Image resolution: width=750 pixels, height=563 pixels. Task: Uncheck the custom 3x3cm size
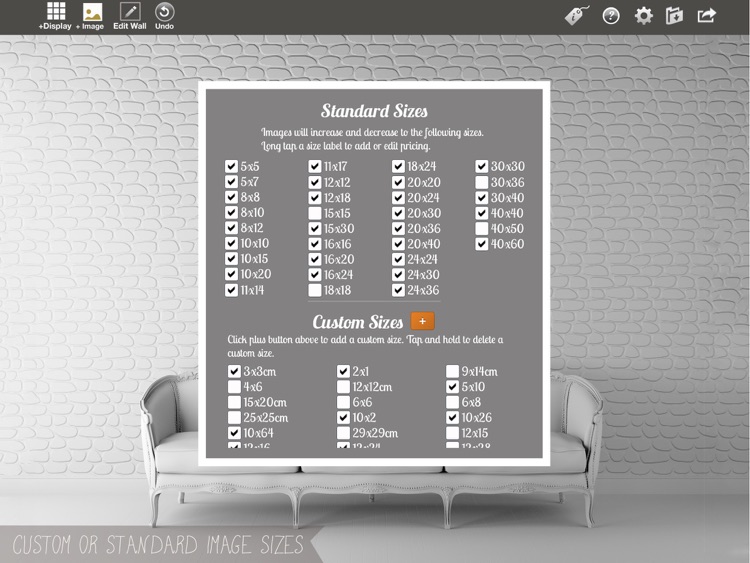pos(234,371)
